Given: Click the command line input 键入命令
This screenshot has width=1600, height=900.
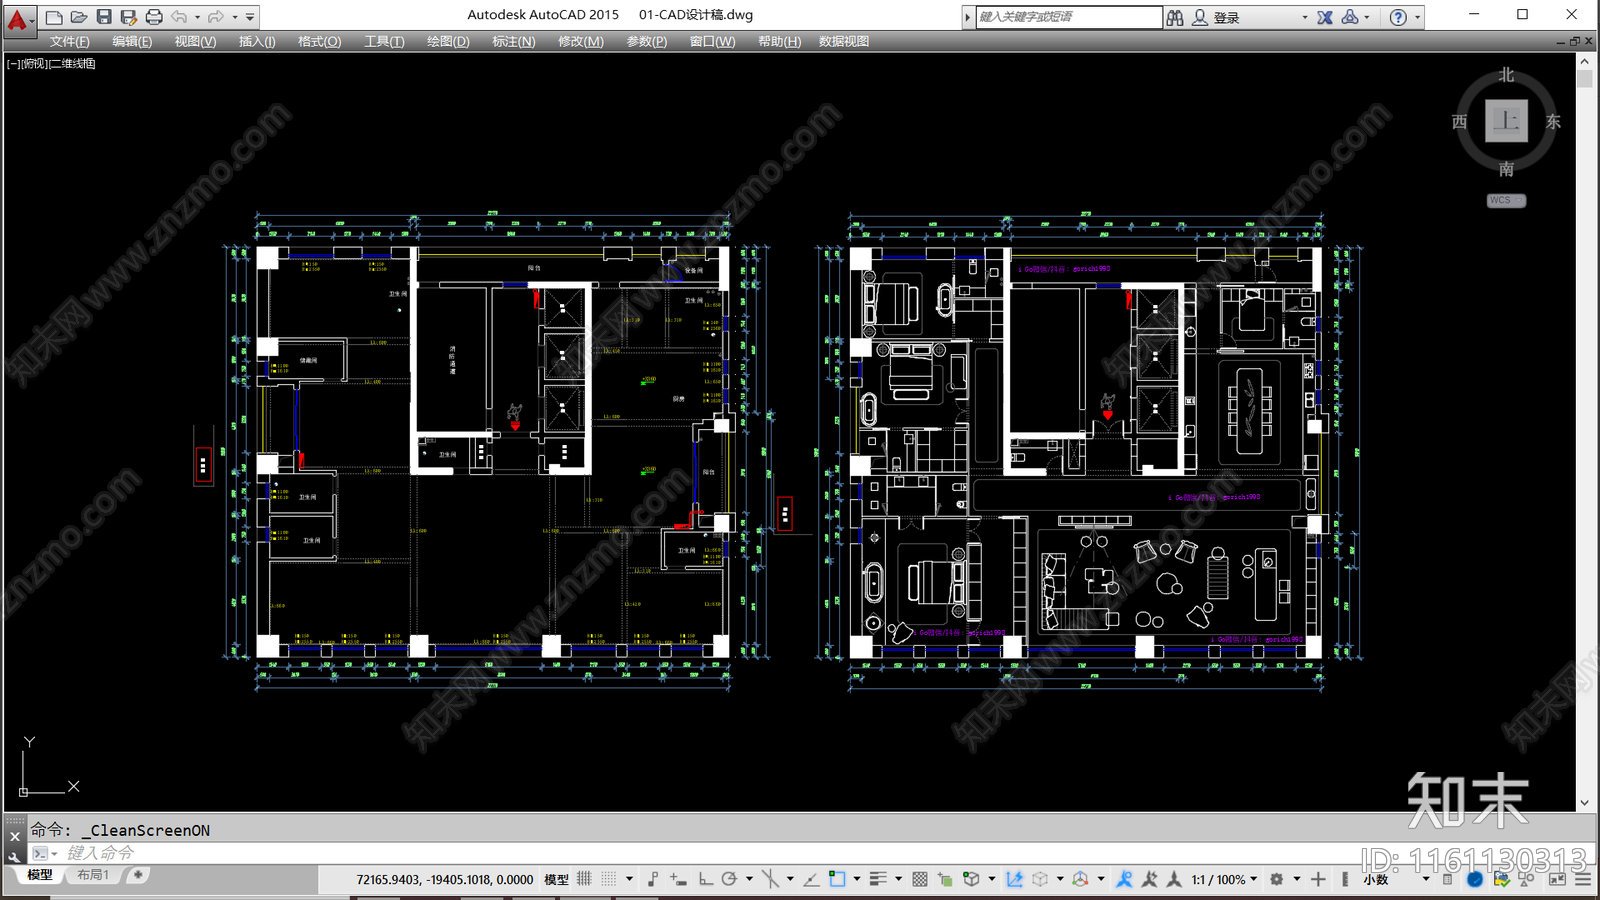Looking at the screenshot, I should coord(100,853).
